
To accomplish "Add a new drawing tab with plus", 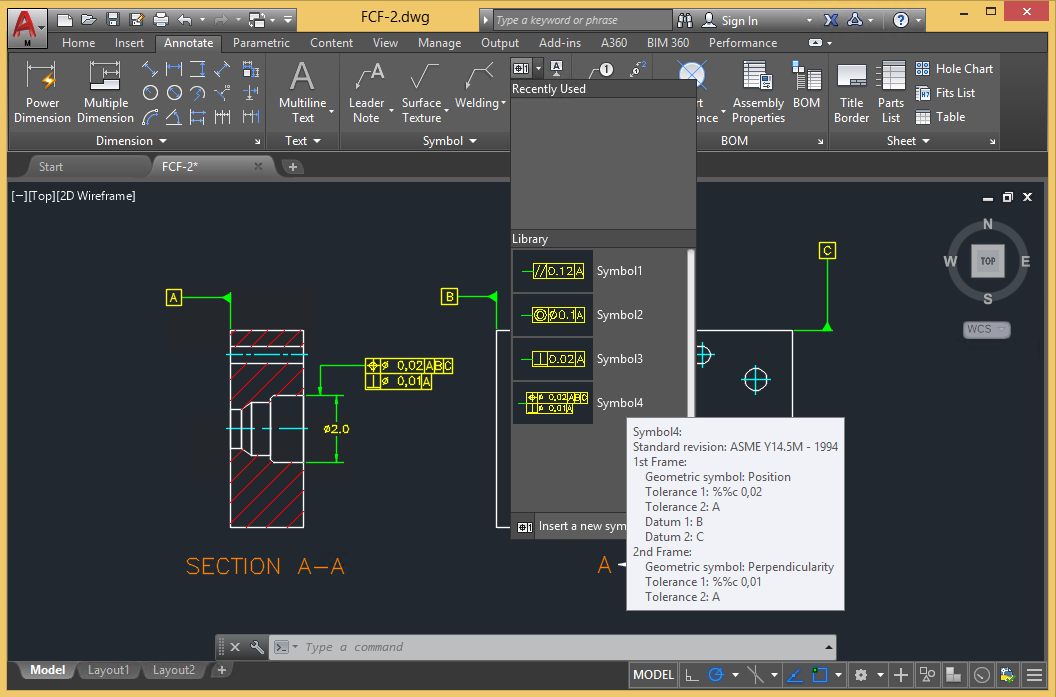I will coord(292,167).
